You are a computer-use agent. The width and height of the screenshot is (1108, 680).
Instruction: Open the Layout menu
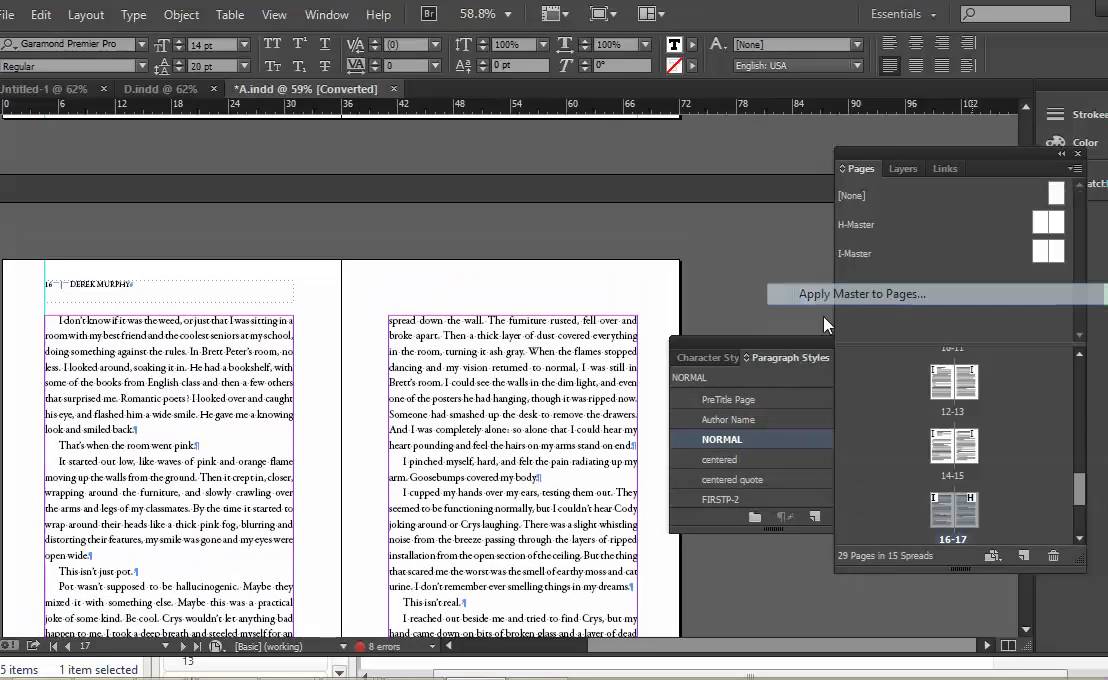point(85,14)
